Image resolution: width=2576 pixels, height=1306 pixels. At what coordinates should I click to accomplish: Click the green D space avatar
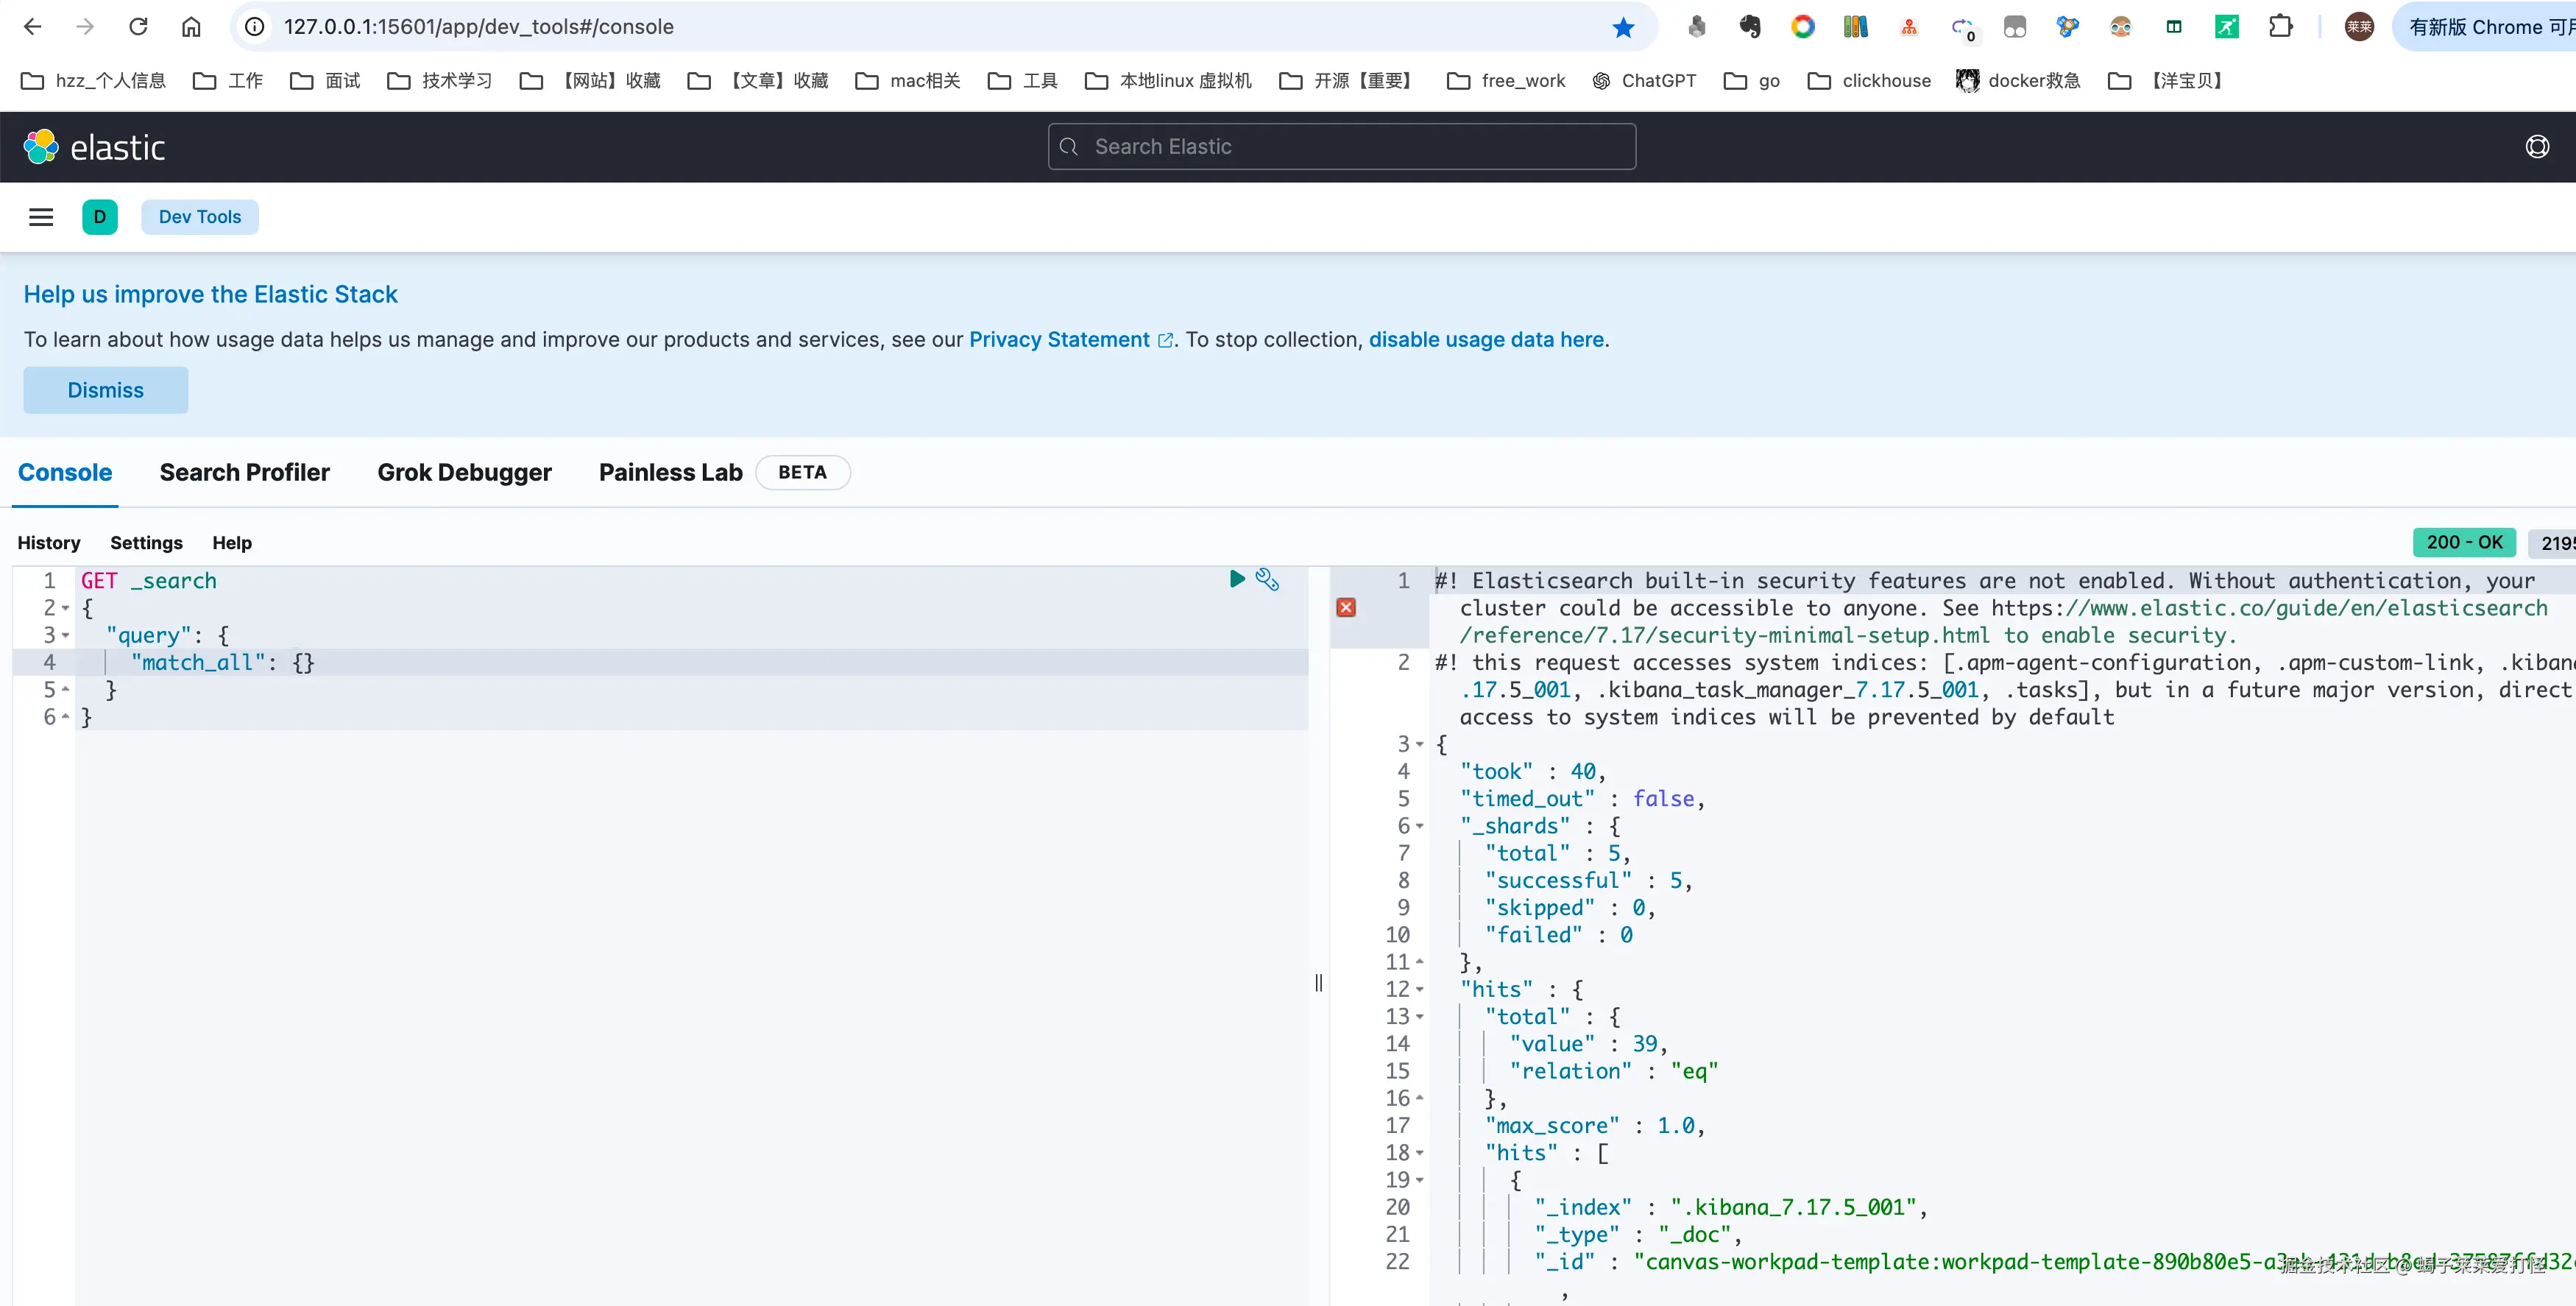(99, 217)
